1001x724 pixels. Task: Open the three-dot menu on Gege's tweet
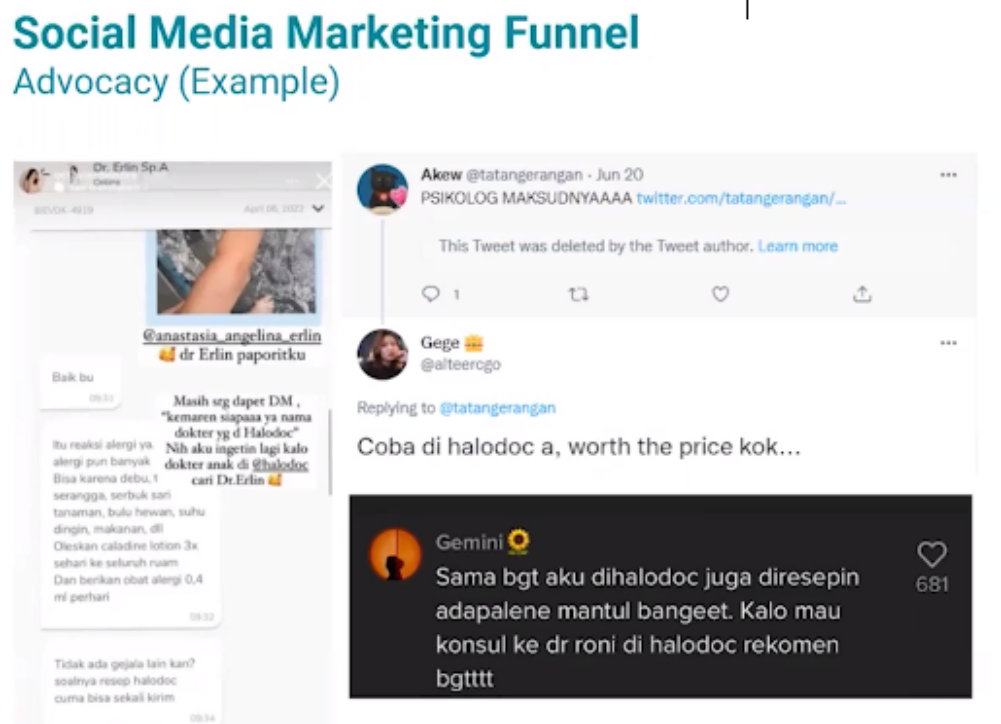point(948,343)
